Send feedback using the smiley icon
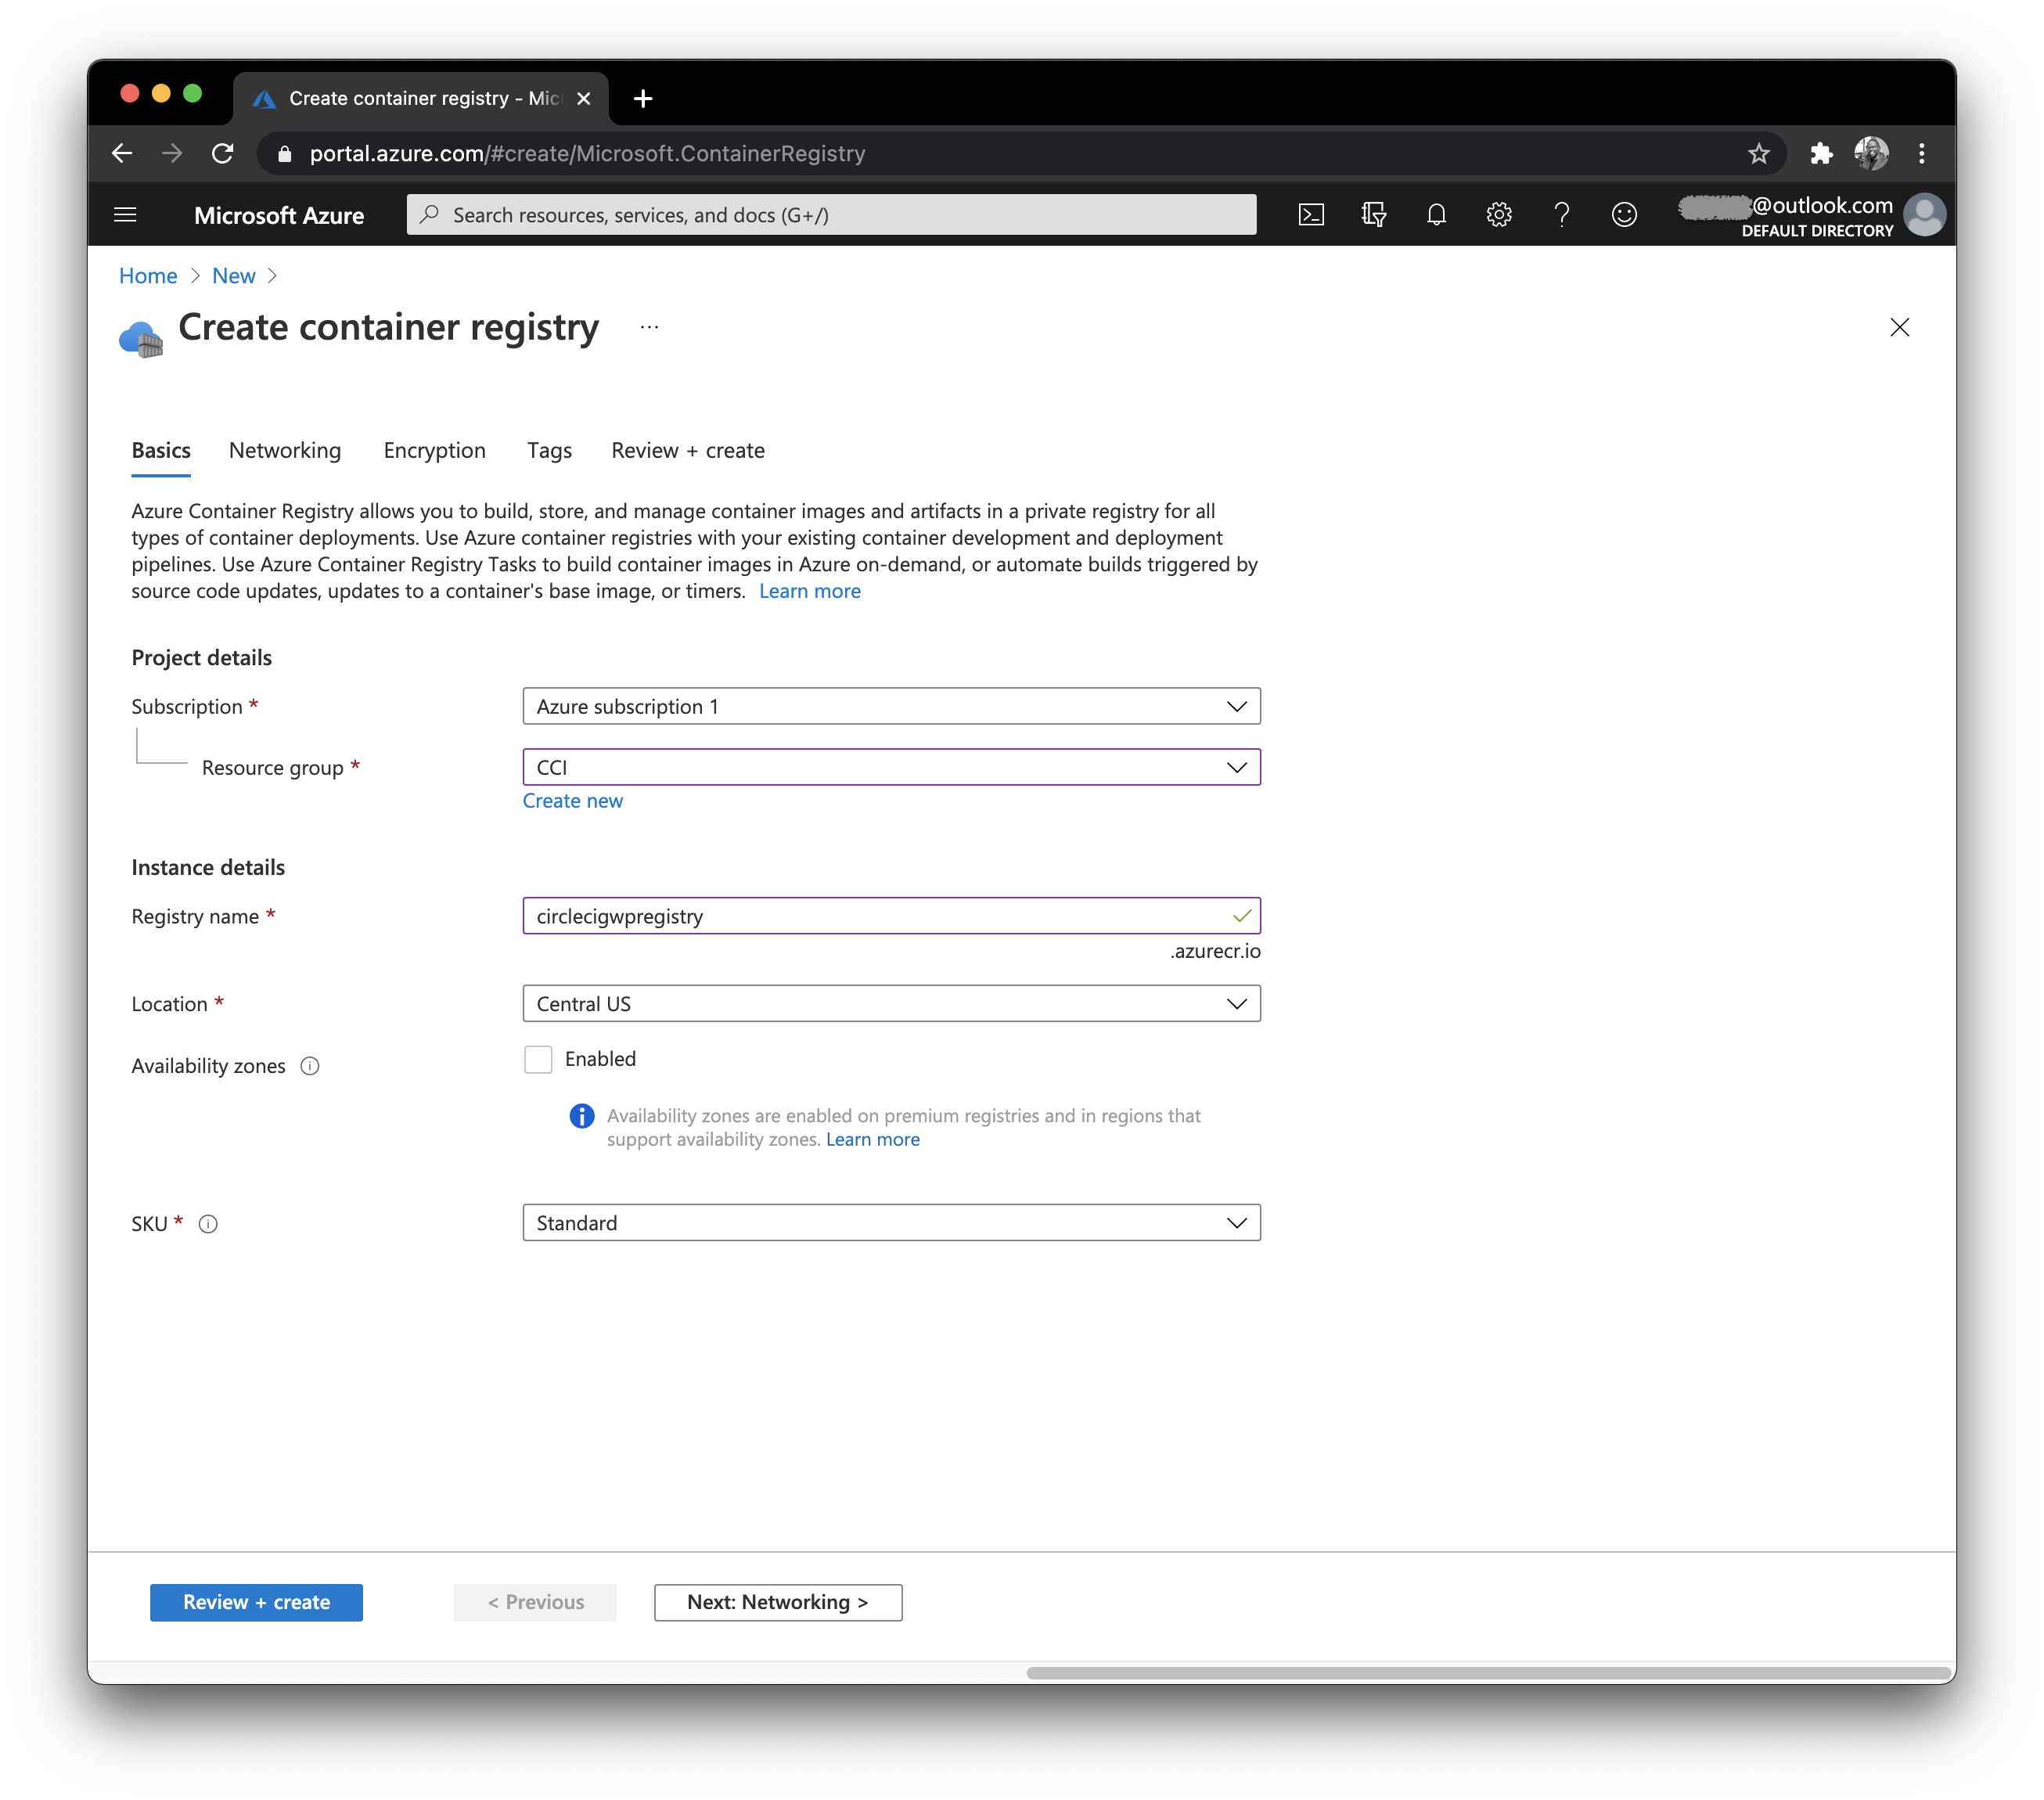 pyautogui.click(x=1624, y=214)
